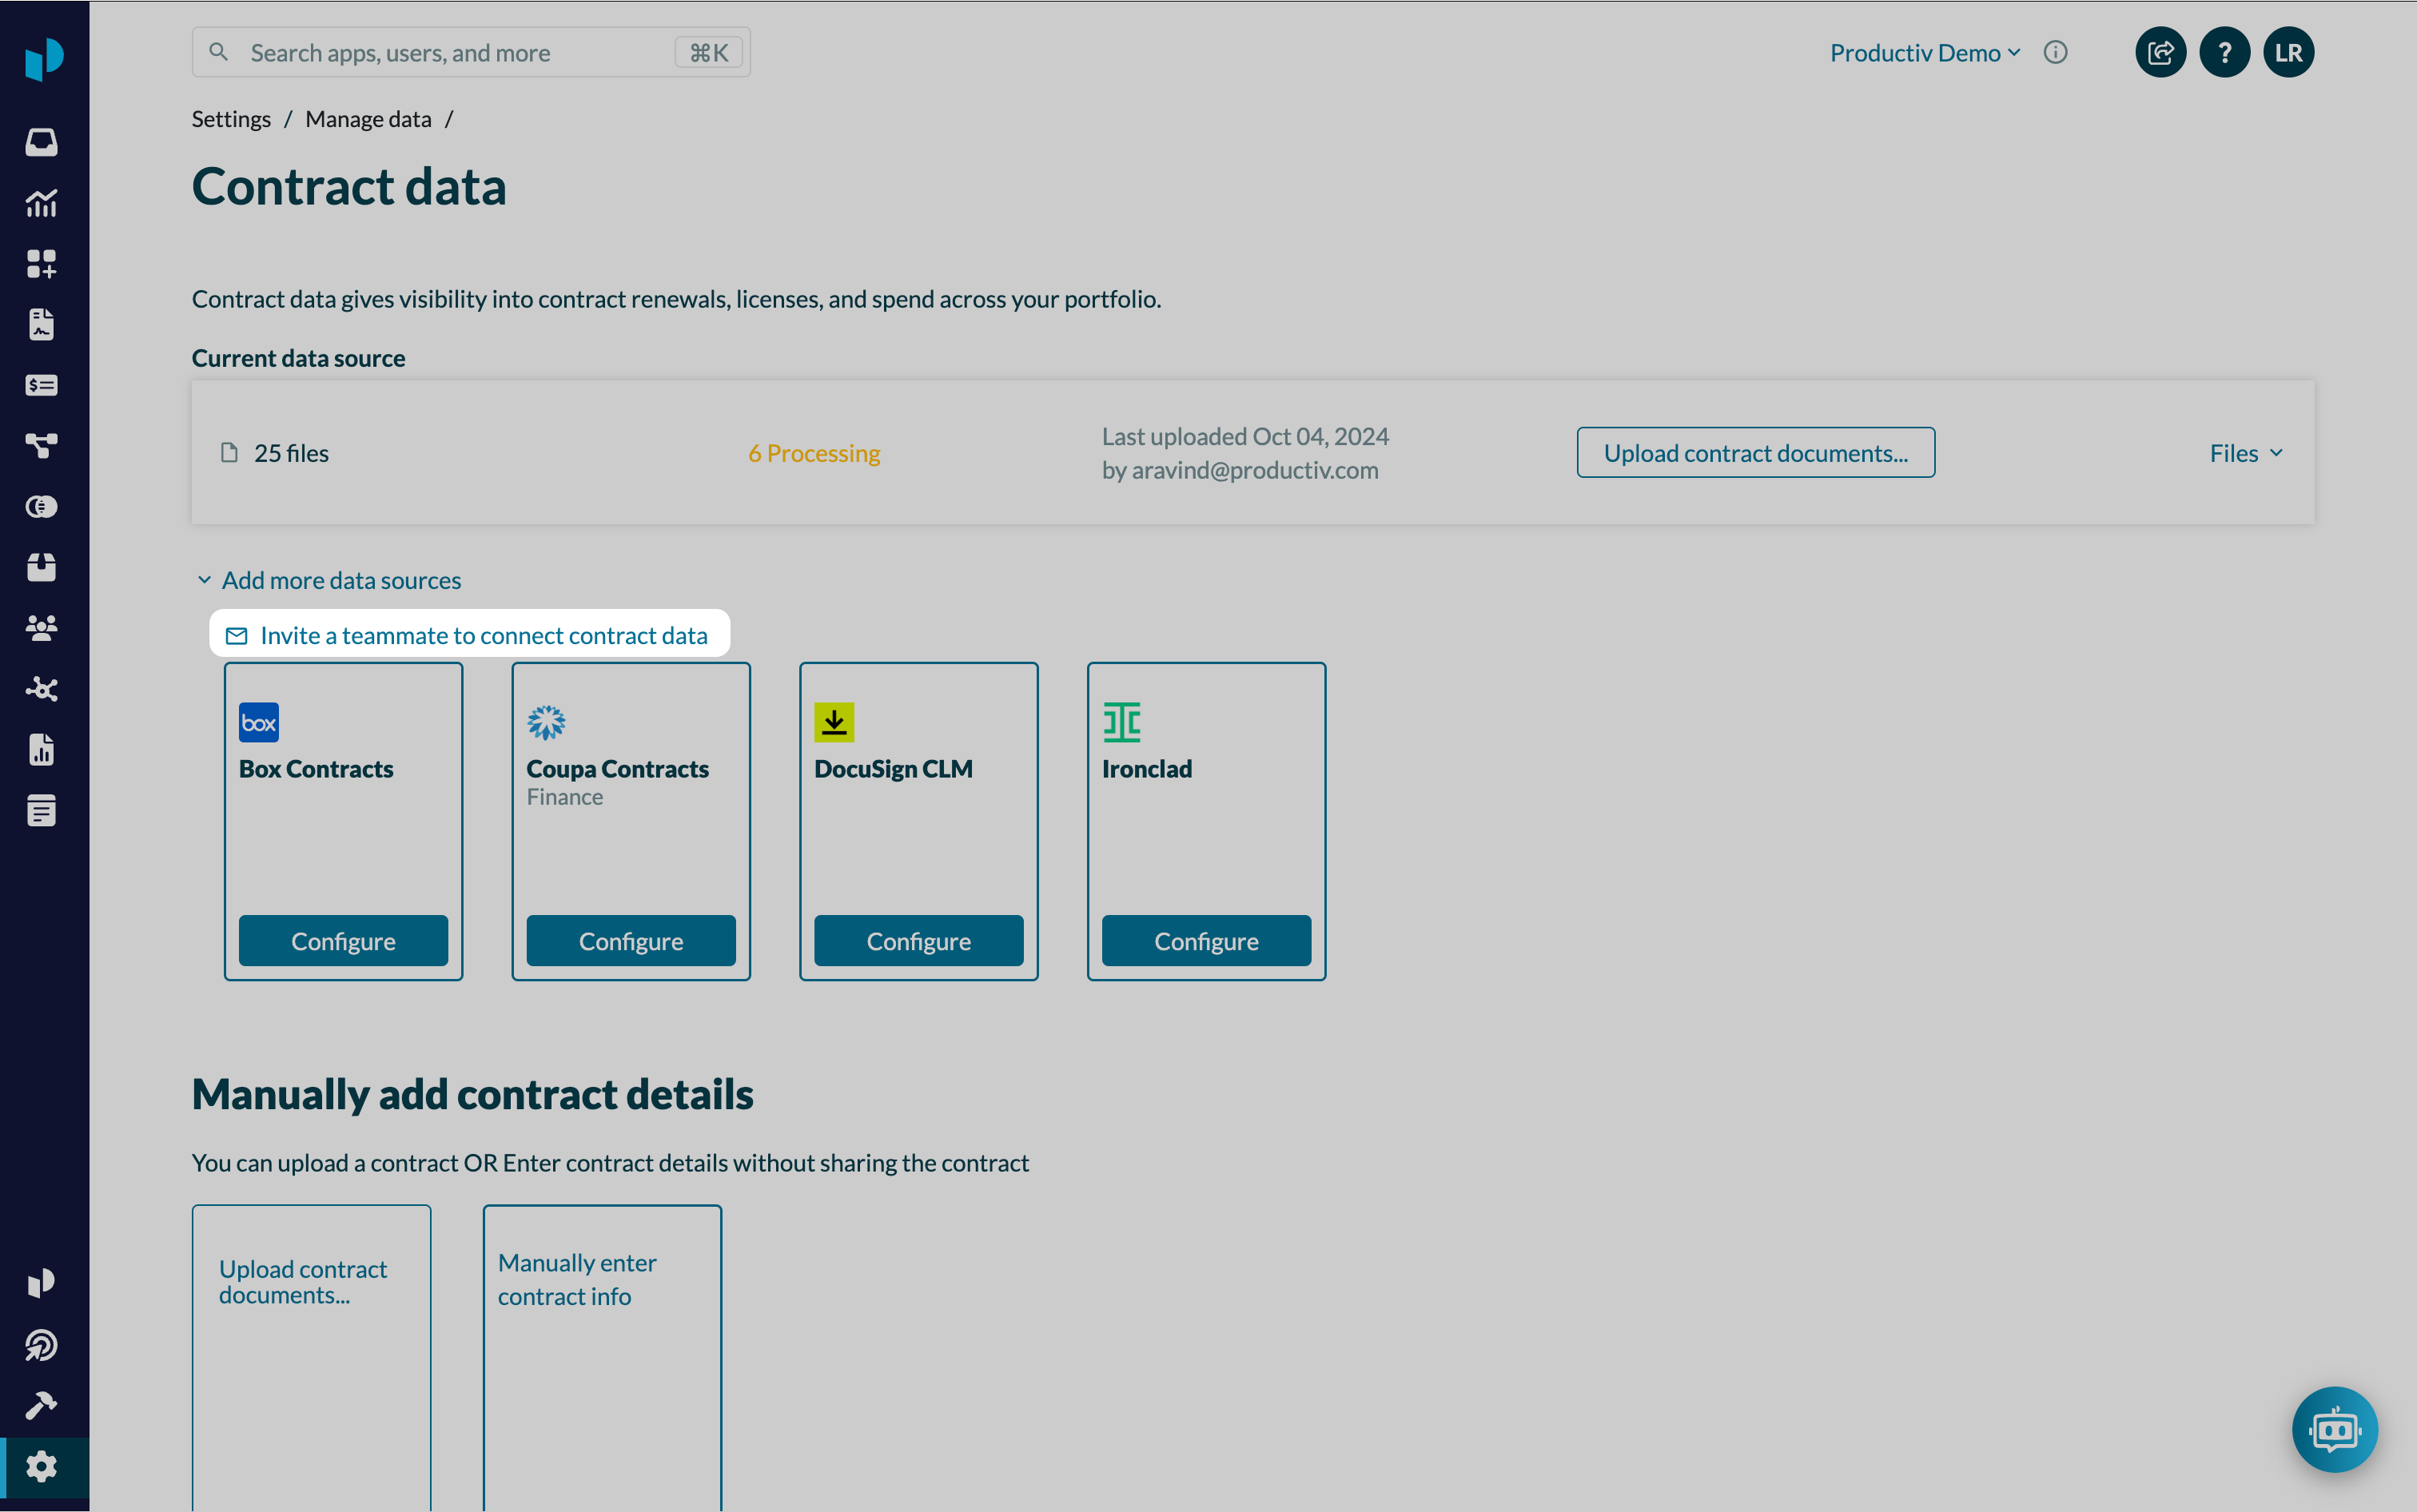Image resolution: width=2417 pixels, height=1512 pixels.
Task: Open the people group sidebar icon
Action: [x=41, y=628]
